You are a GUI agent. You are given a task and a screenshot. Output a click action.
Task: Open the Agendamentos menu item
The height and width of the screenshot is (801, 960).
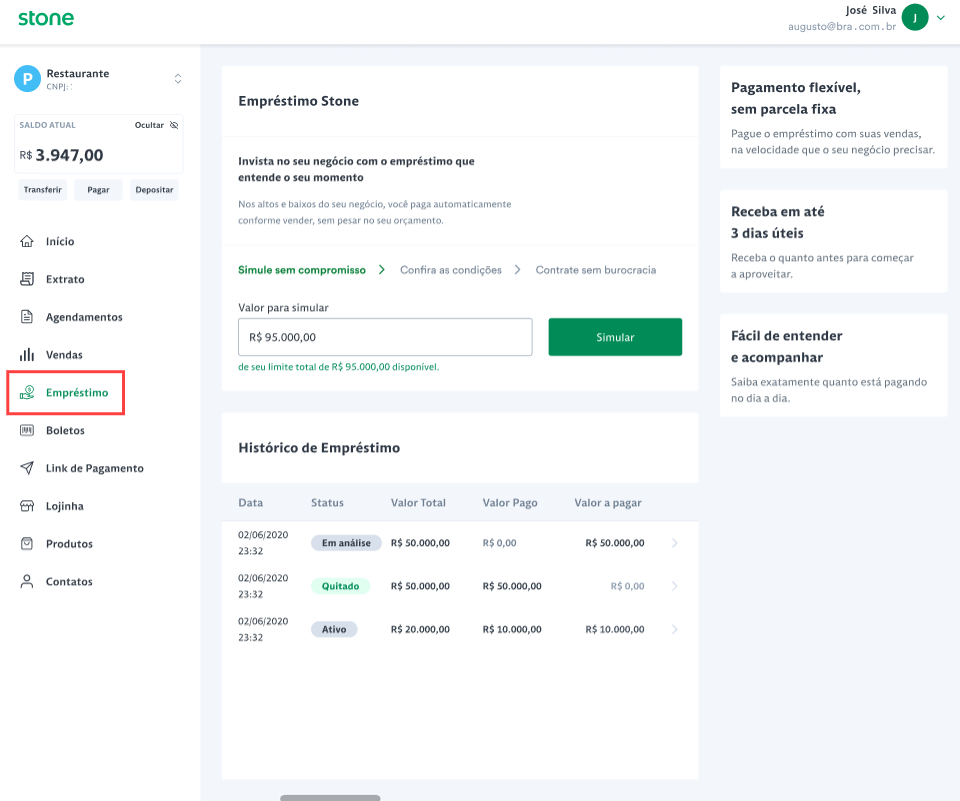coord(84,317)
